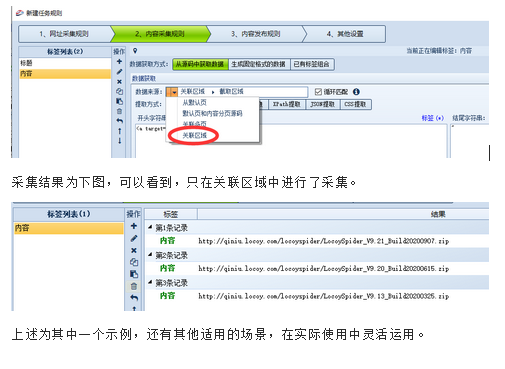Select 生成固定格式的数据 mode button

click(259, 64)
